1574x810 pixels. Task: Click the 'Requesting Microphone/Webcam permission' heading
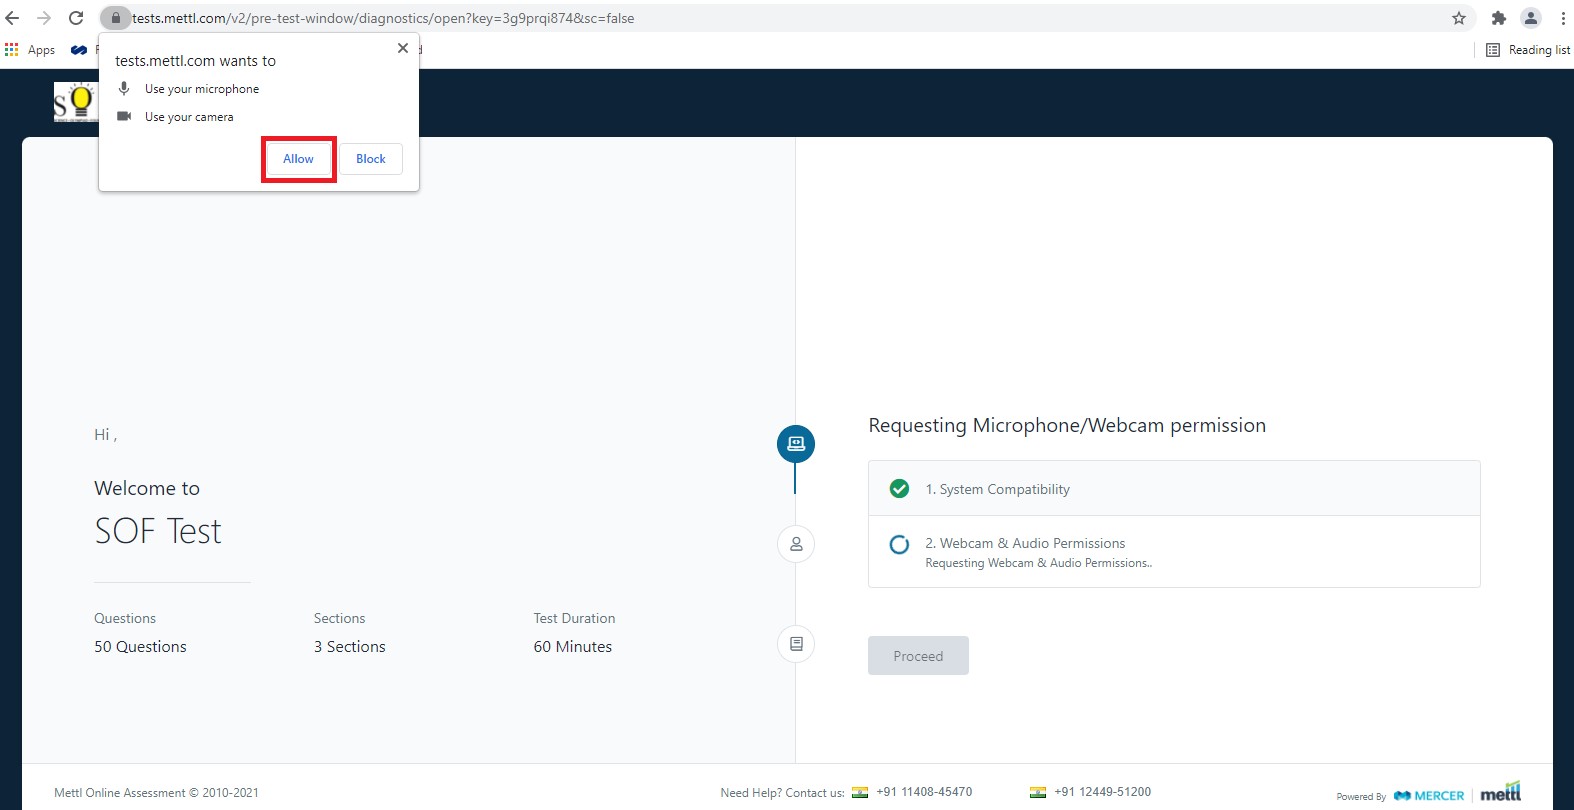coord(1067,426)
